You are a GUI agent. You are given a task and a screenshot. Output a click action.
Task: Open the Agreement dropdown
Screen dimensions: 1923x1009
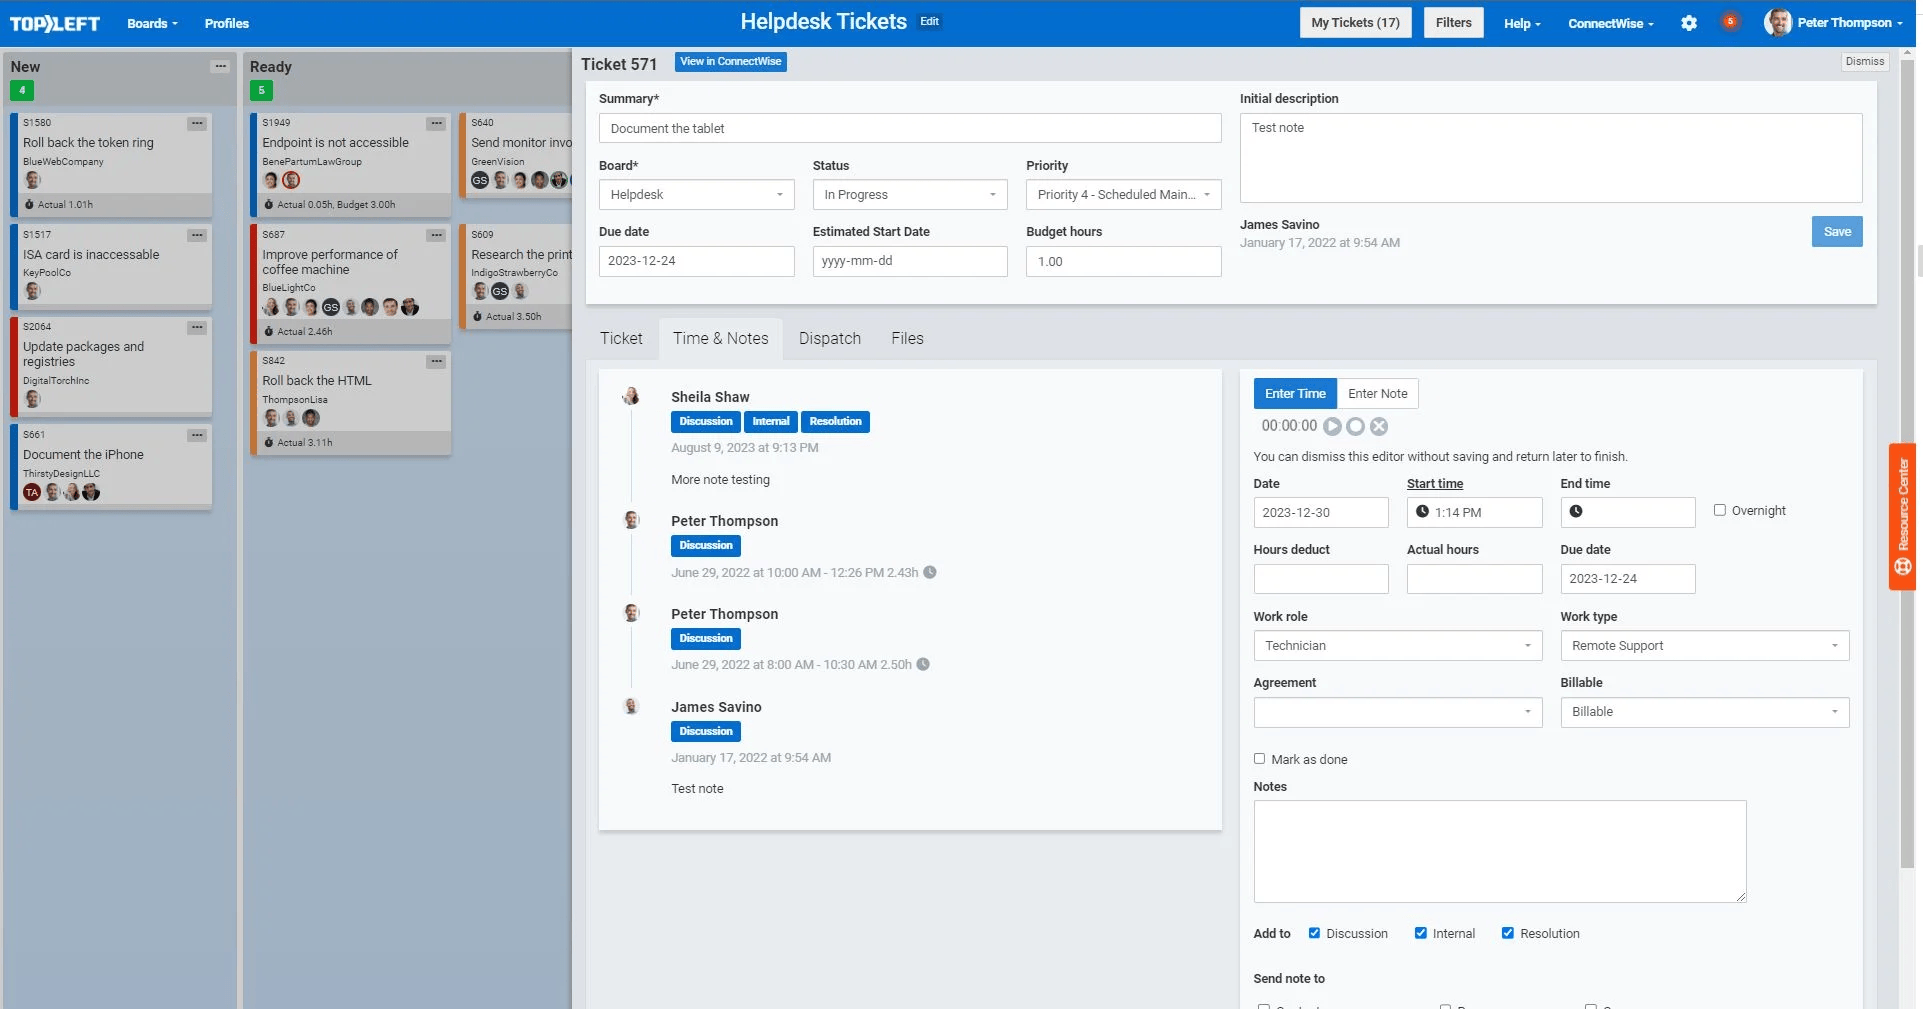click(x=1398, y=712)
